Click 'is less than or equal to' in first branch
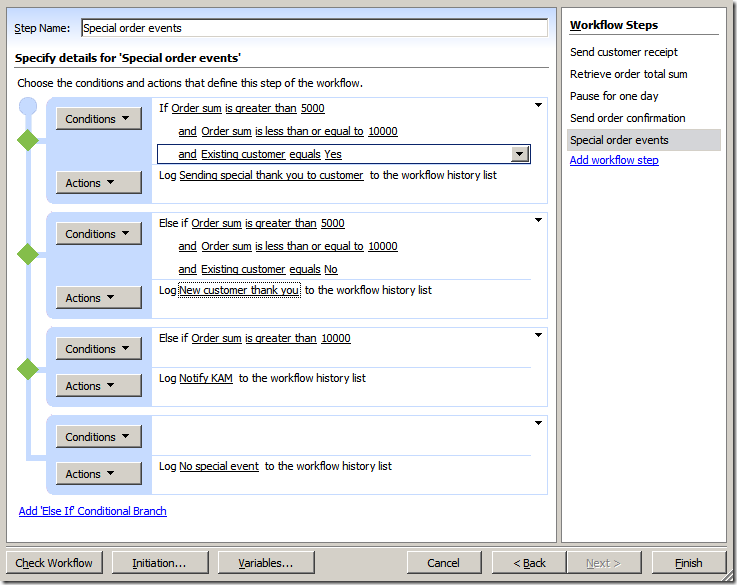Image resolution: width=737 pixels, height=585 pixels. 309,131
